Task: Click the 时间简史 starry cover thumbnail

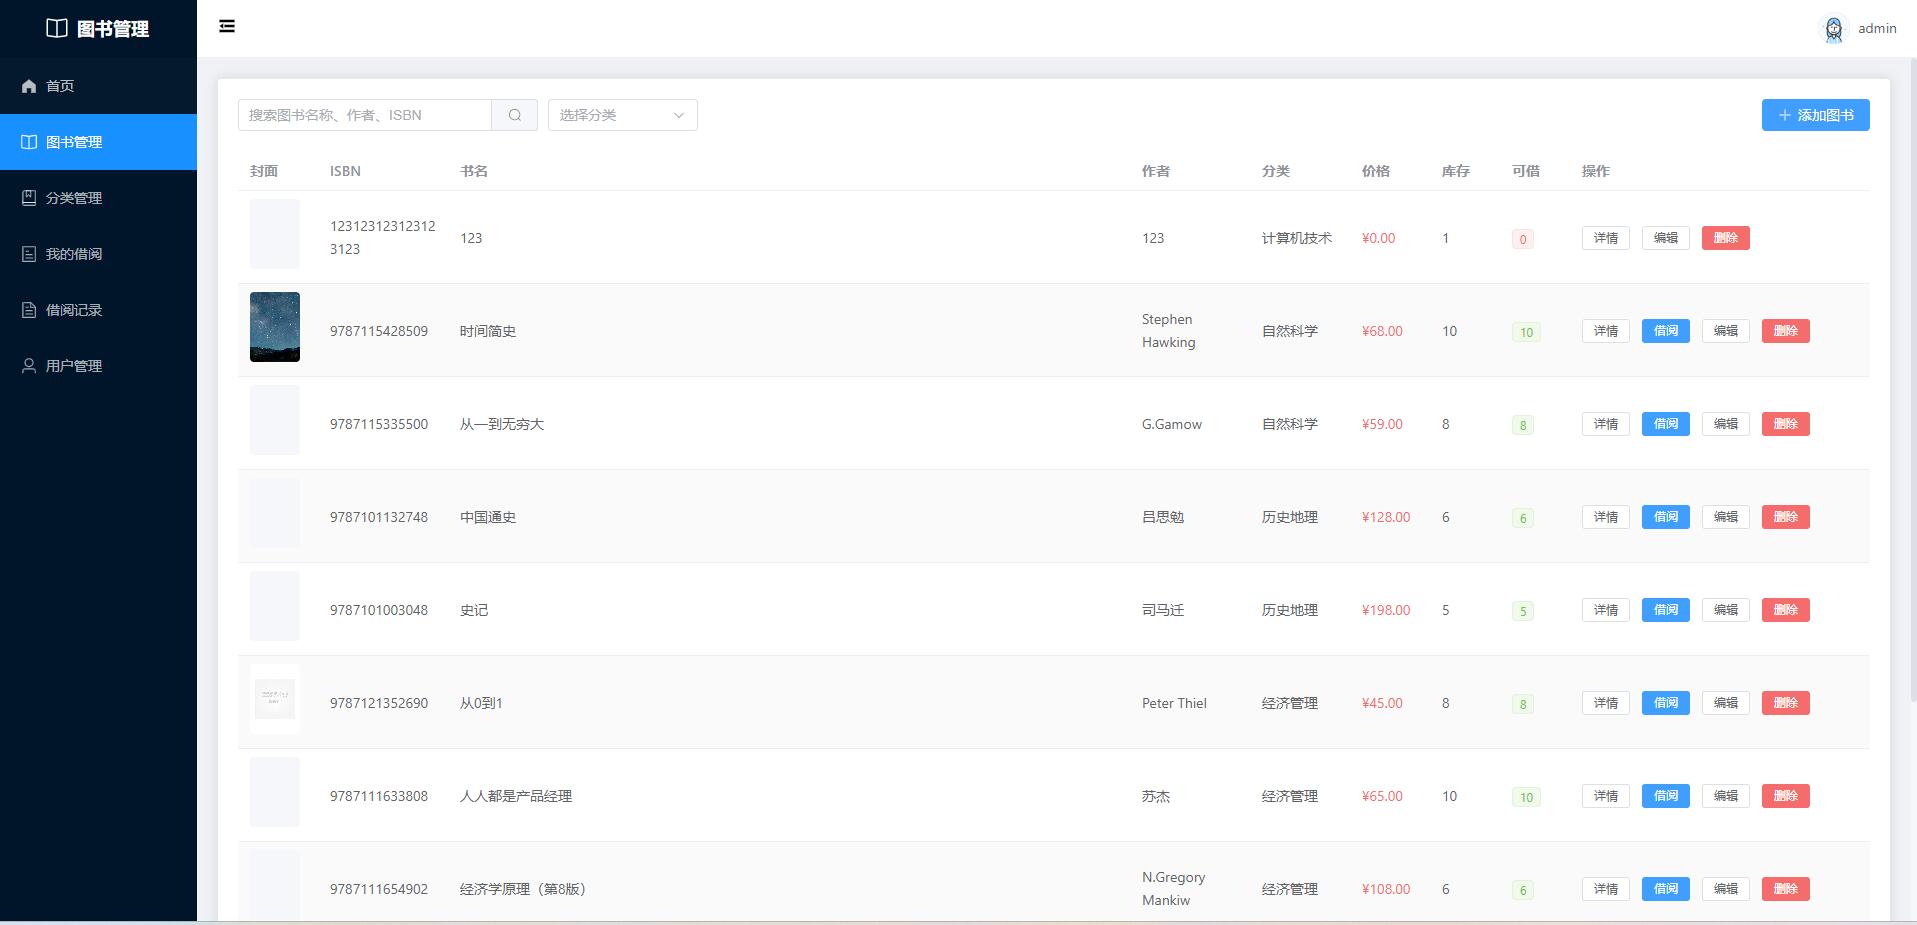Action: pos(274,327)
